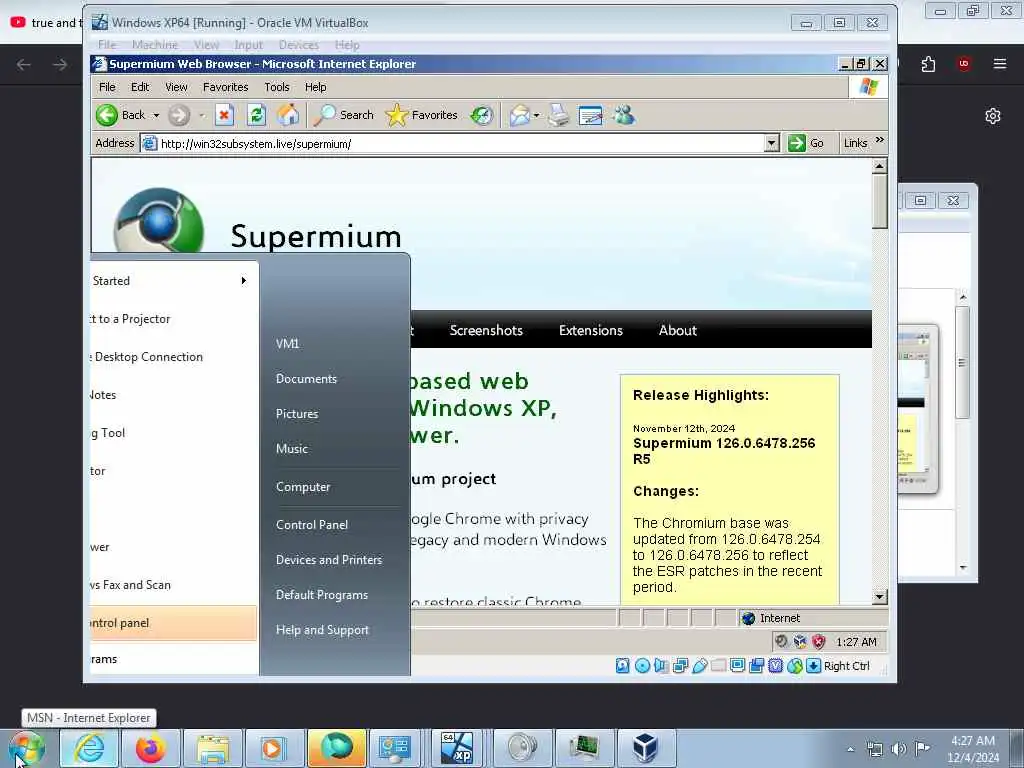
Task: Open Computer in Start menu
Action: coord(303,487)
